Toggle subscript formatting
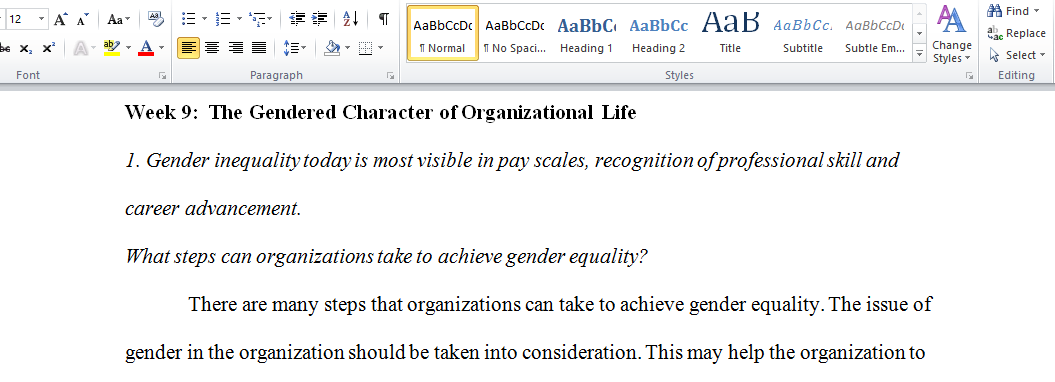Image resolution: width=1055 pixels, height=382 pixels. pyautogui.click(x=26, y=48)
